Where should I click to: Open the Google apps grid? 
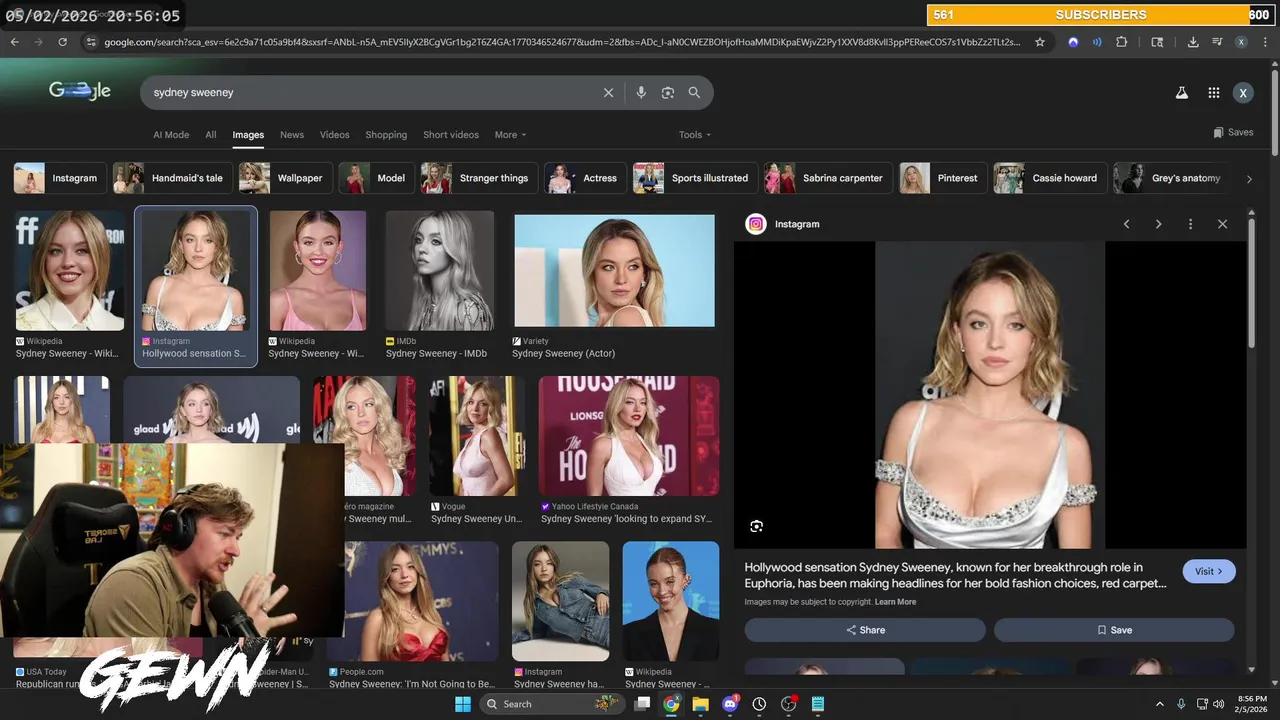click(x=1213, y=93)
